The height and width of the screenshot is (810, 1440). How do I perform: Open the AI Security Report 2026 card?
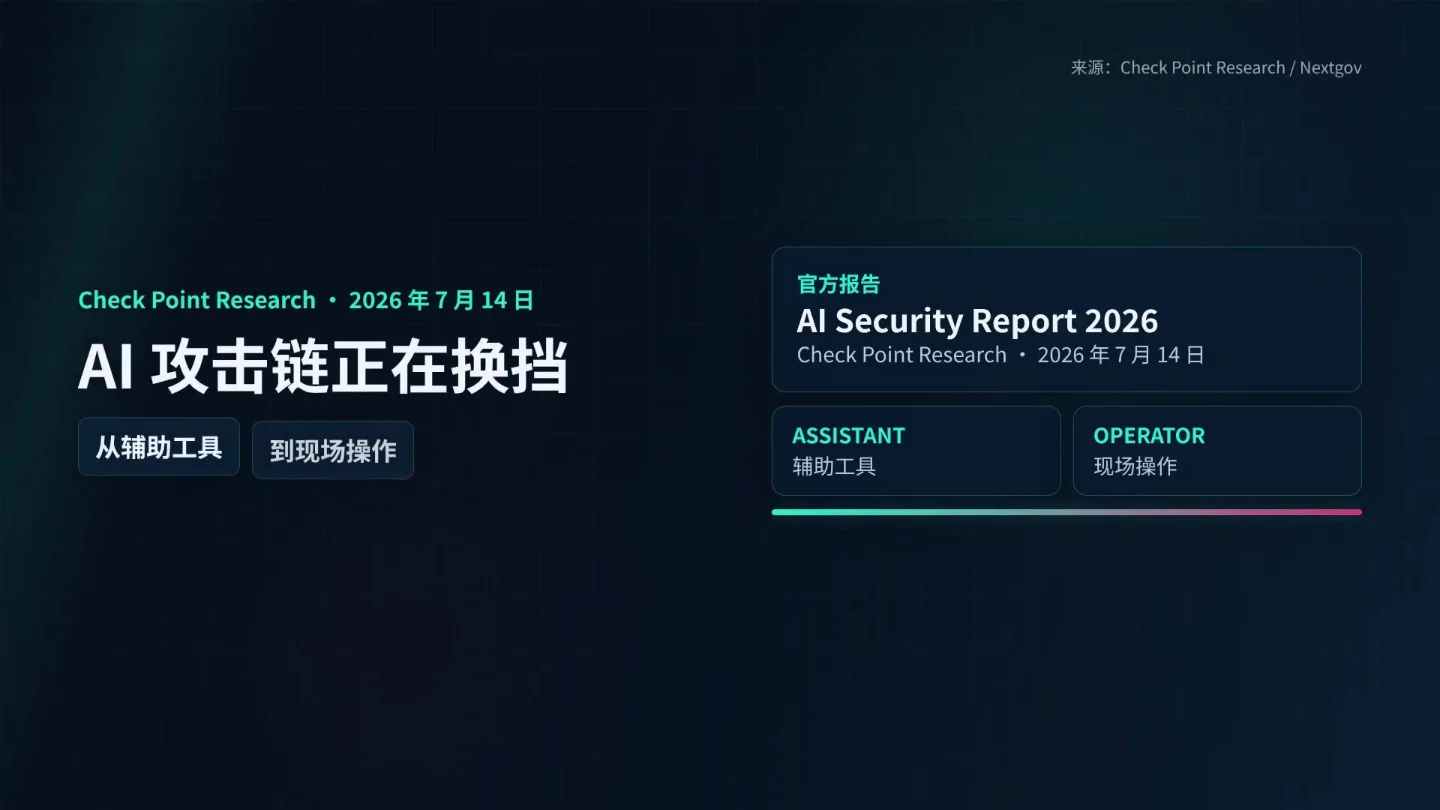(x=1067, y=319)
